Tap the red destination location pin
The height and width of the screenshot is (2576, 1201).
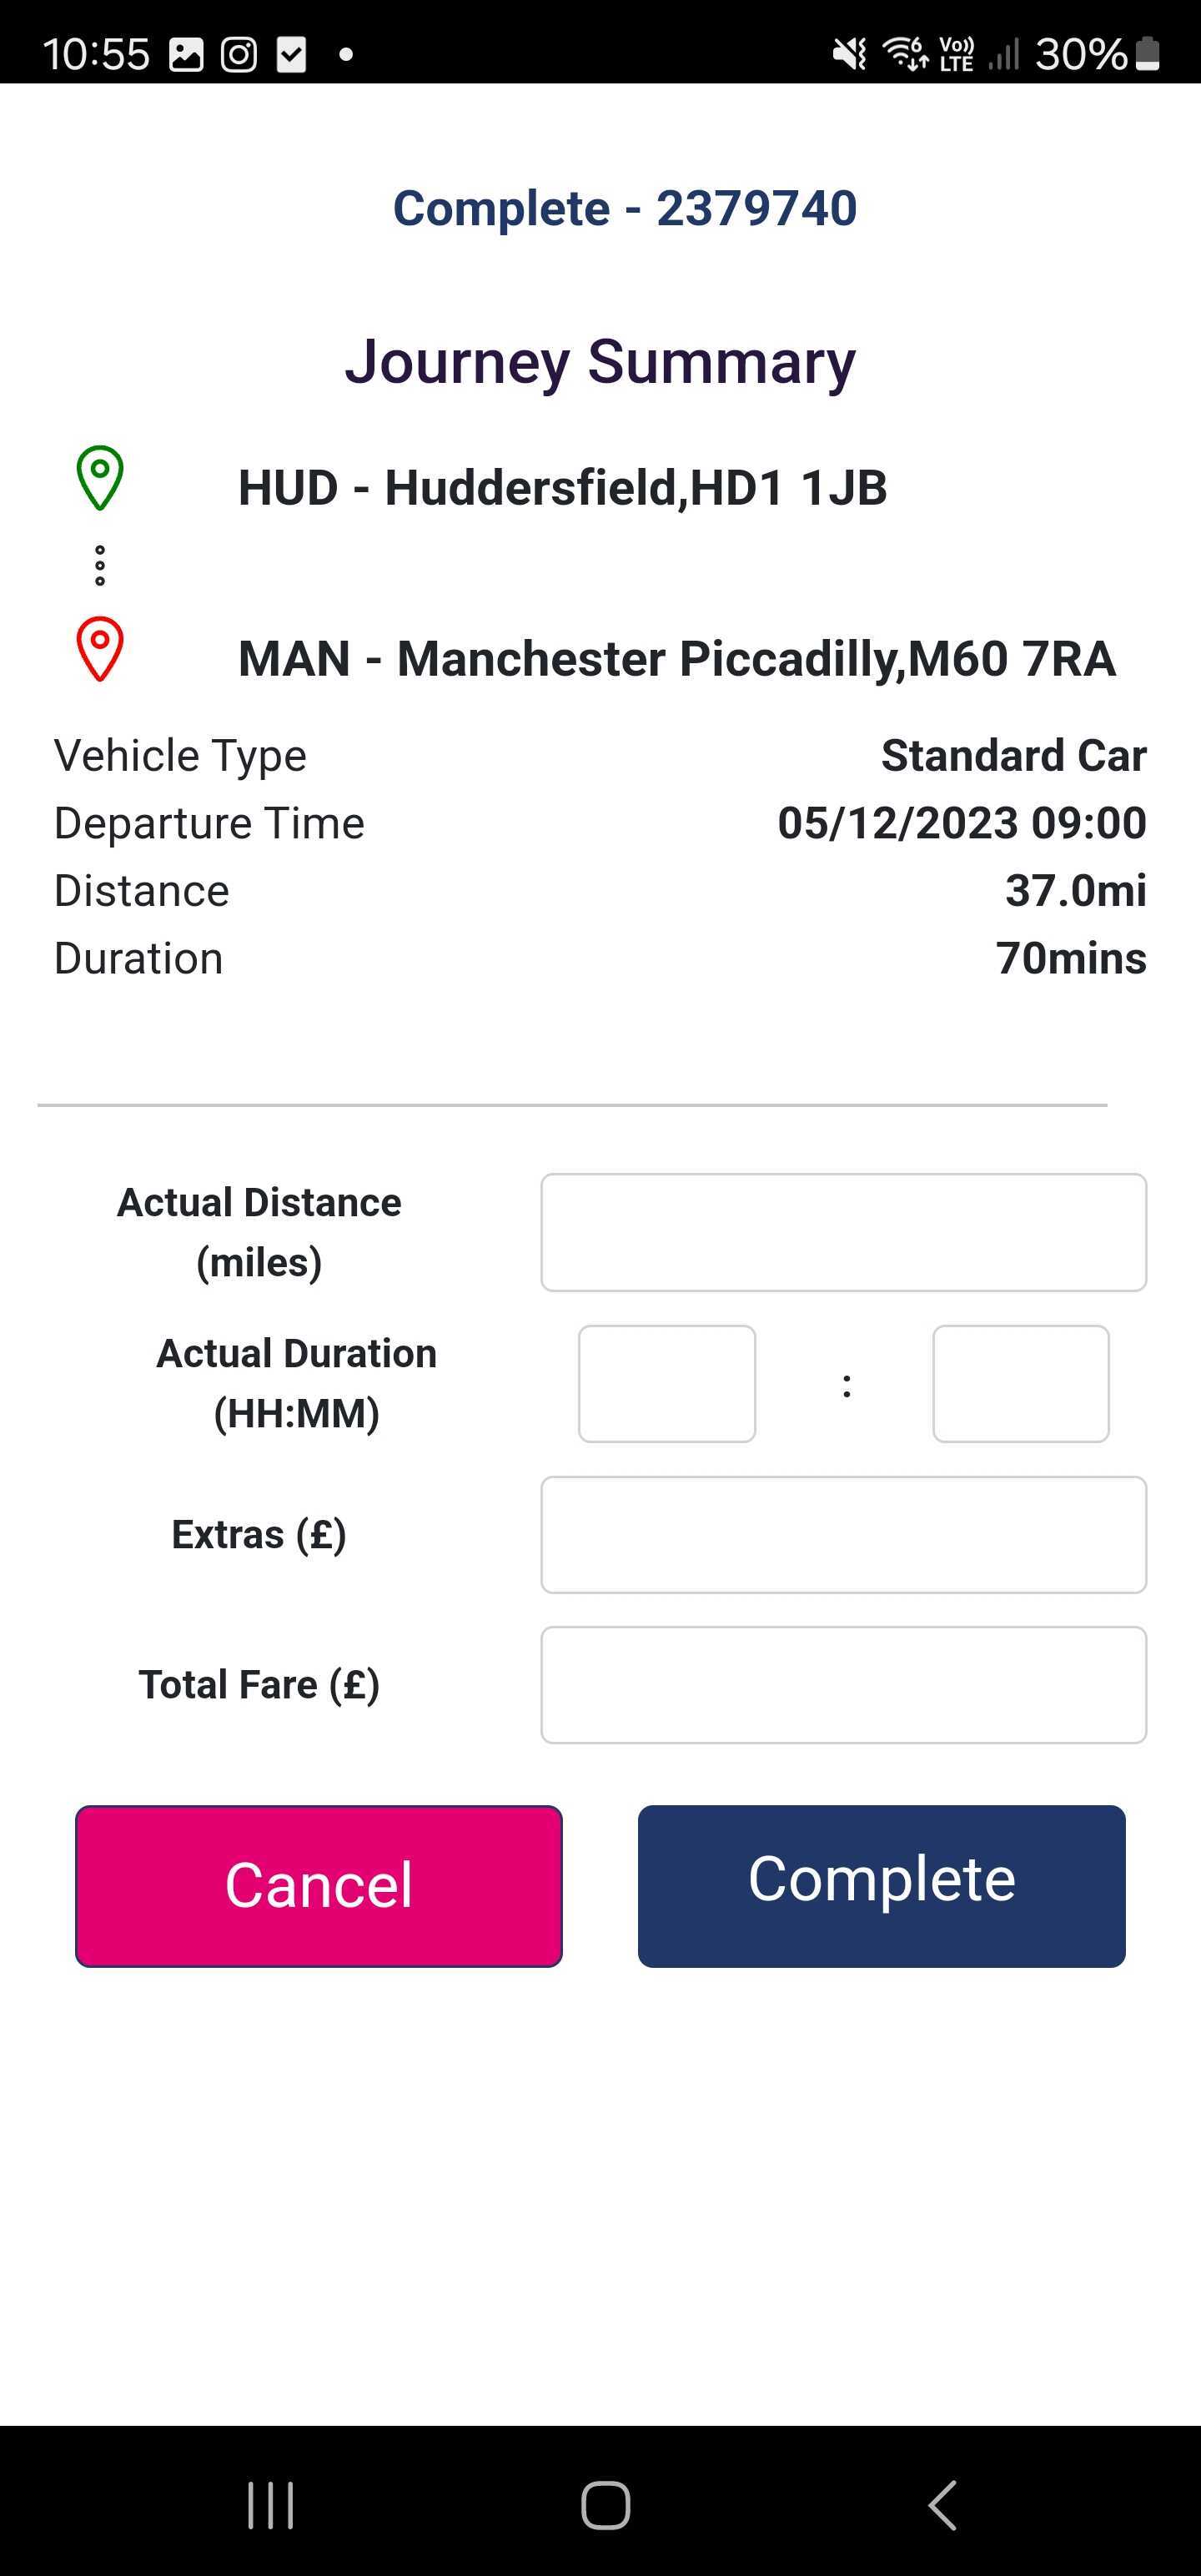[100, 649]
